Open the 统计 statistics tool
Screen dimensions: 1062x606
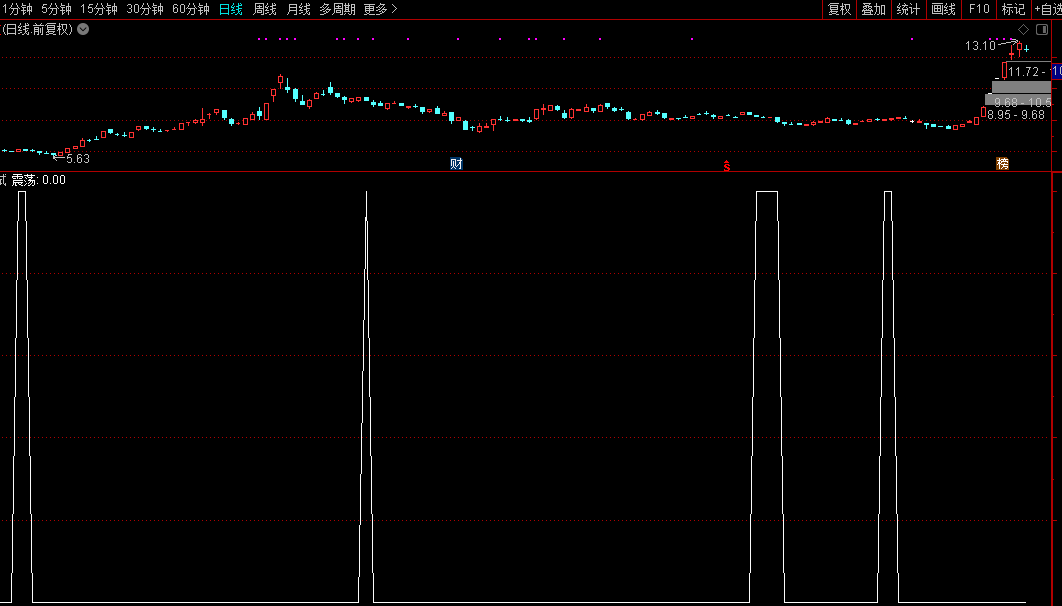(x=908, y=9)
